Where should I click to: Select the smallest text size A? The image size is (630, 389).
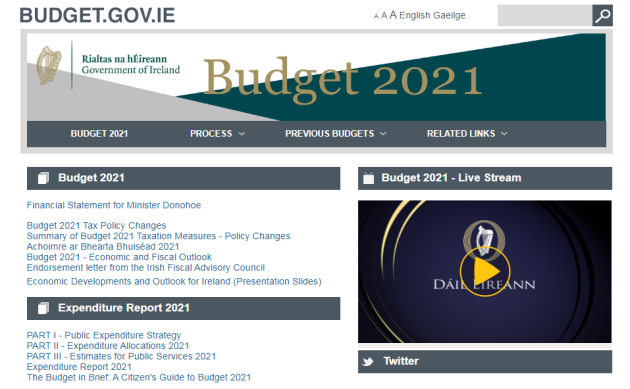pos(376,16)
